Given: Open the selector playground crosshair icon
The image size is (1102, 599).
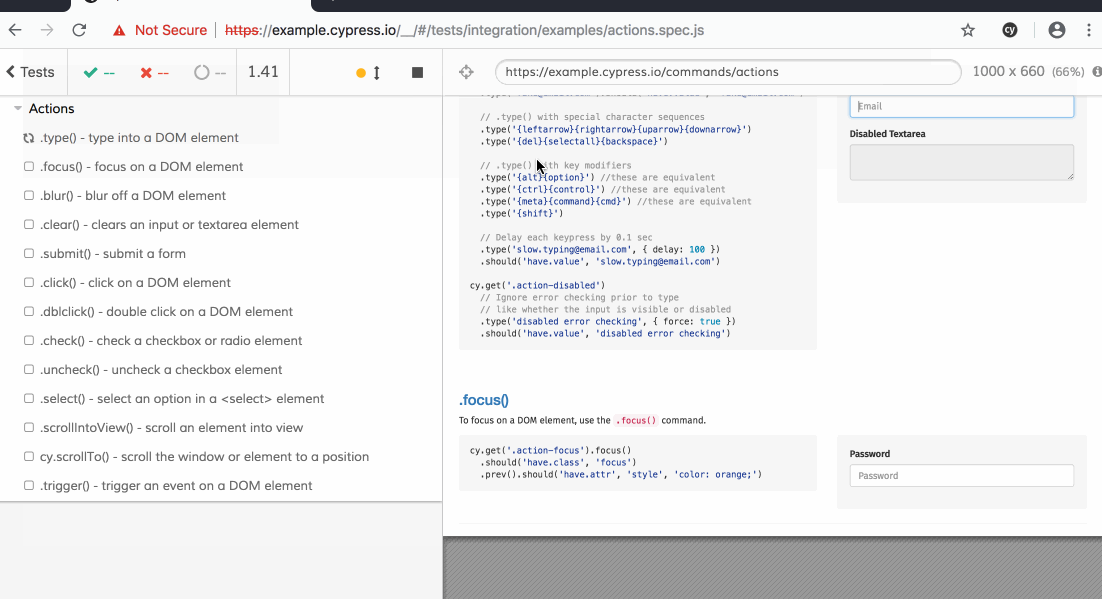Looking at the screenshot, I should coord(466,72).
